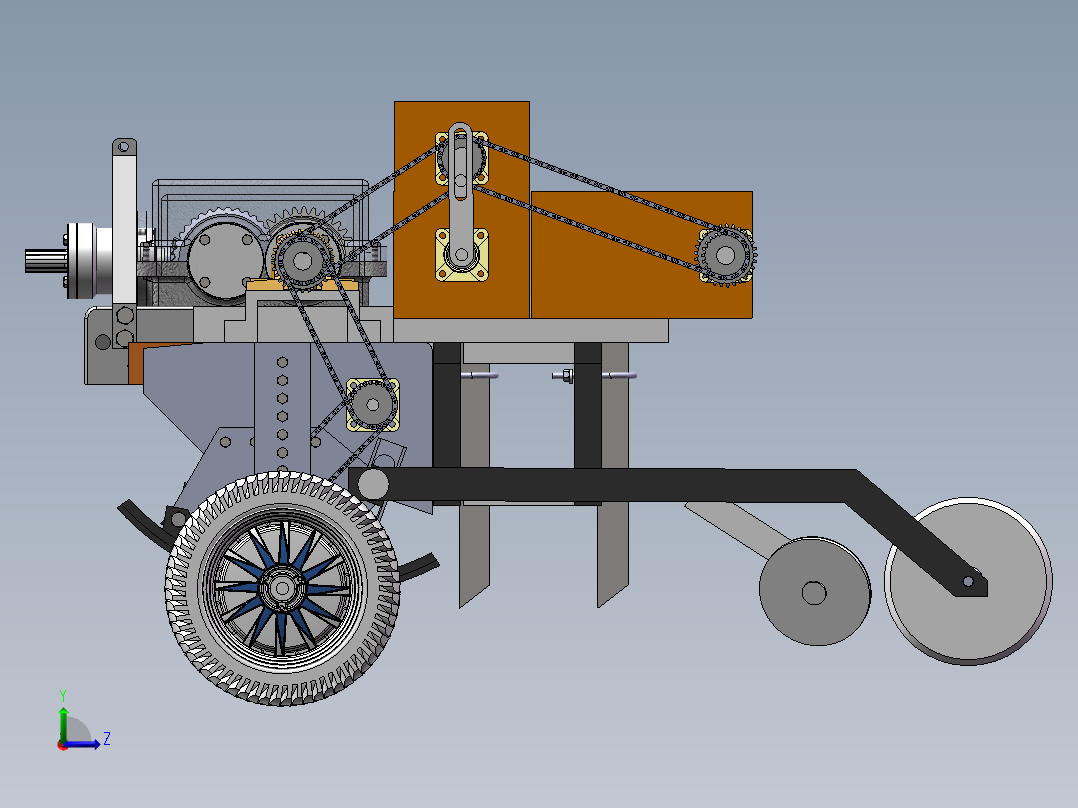Screen dimensions: 1078x808
Task: Select the perforated vertical adjustment plate
Action: tap(282, 408)
